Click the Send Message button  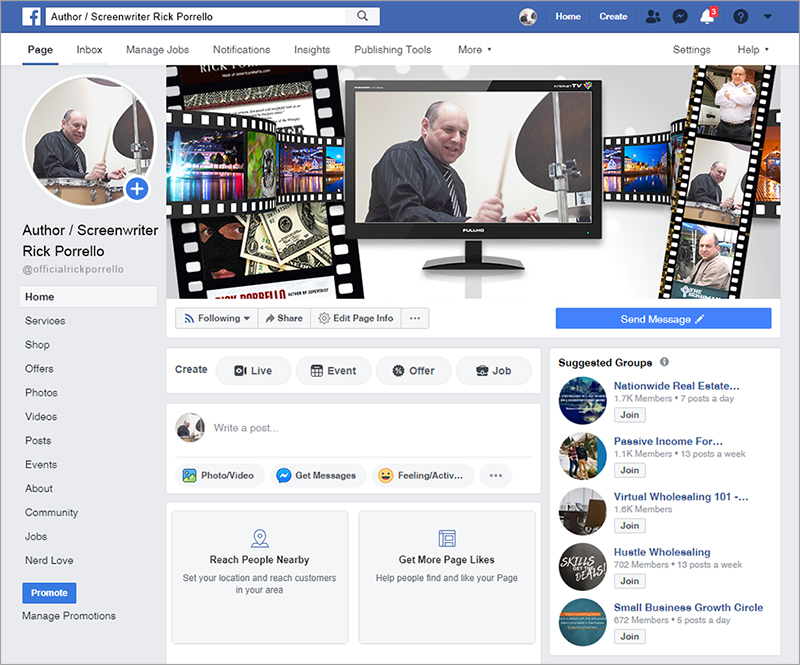tap(663, 319)
